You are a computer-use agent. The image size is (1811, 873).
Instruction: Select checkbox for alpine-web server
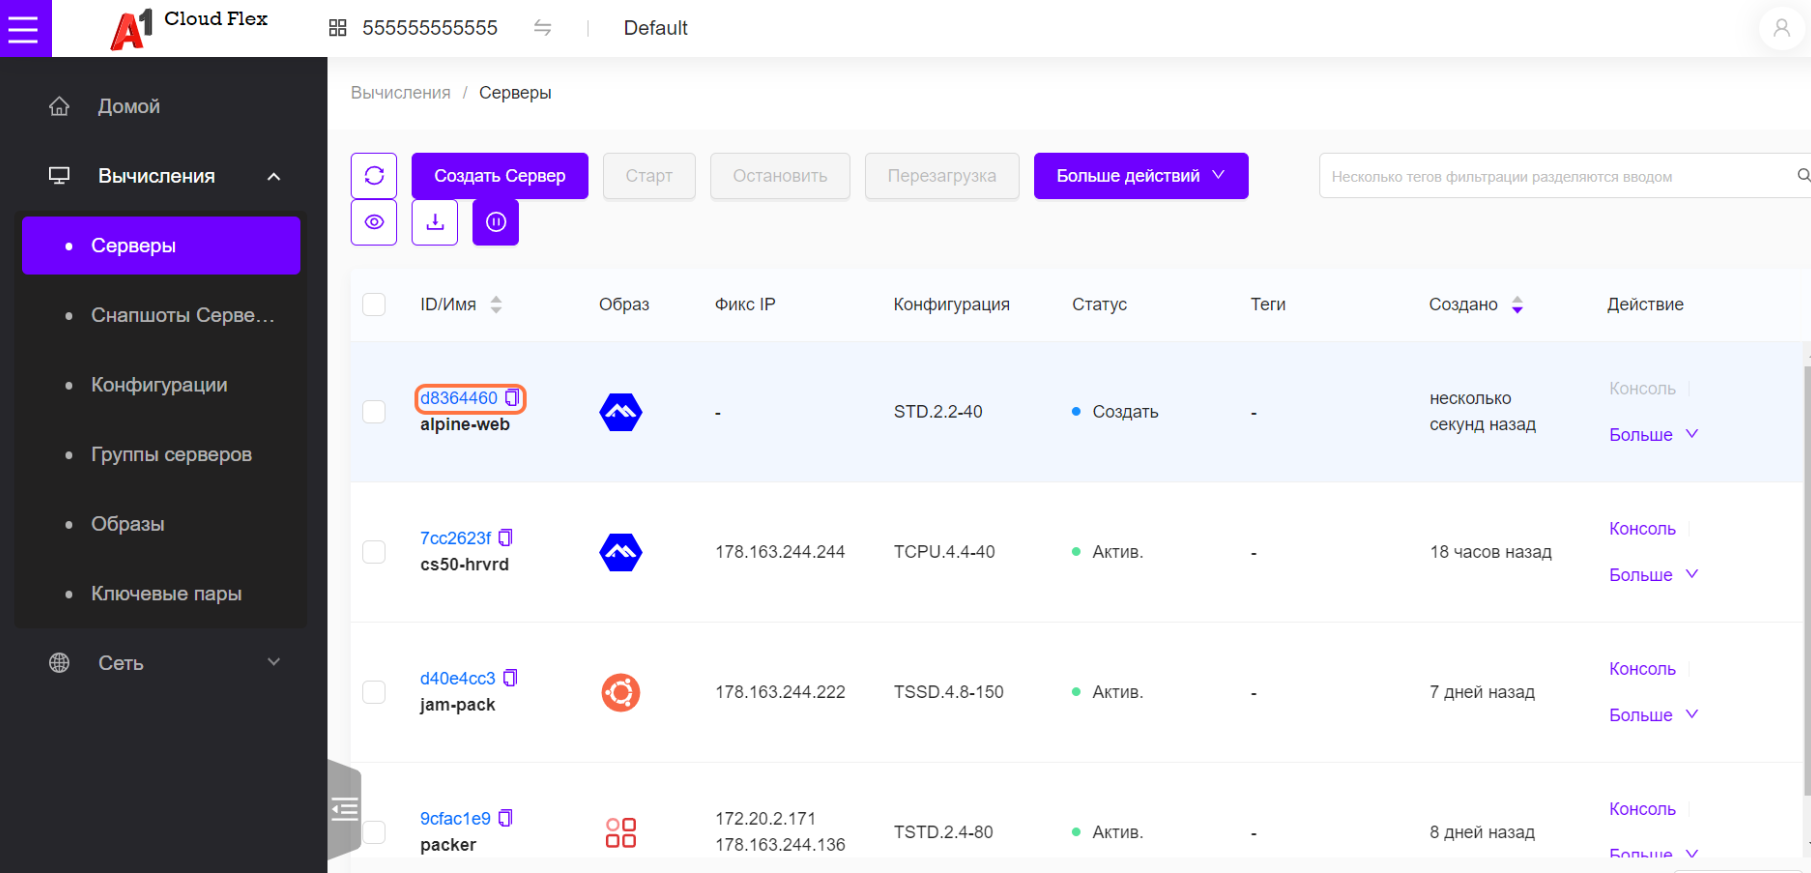374,412
